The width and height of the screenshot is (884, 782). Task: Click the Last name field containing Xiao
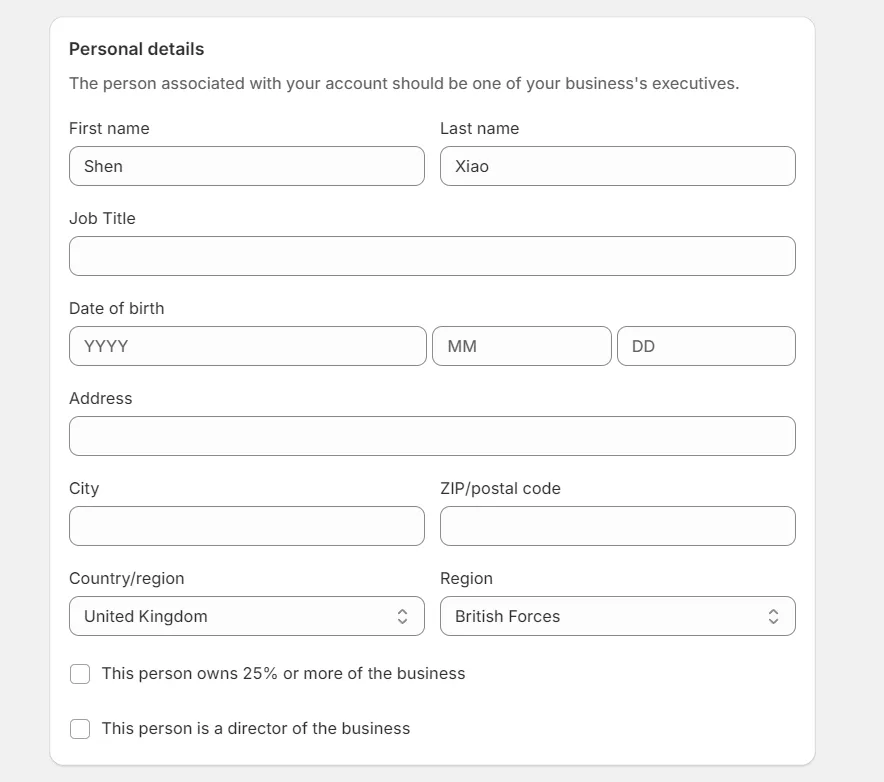(x=617, y=166)
